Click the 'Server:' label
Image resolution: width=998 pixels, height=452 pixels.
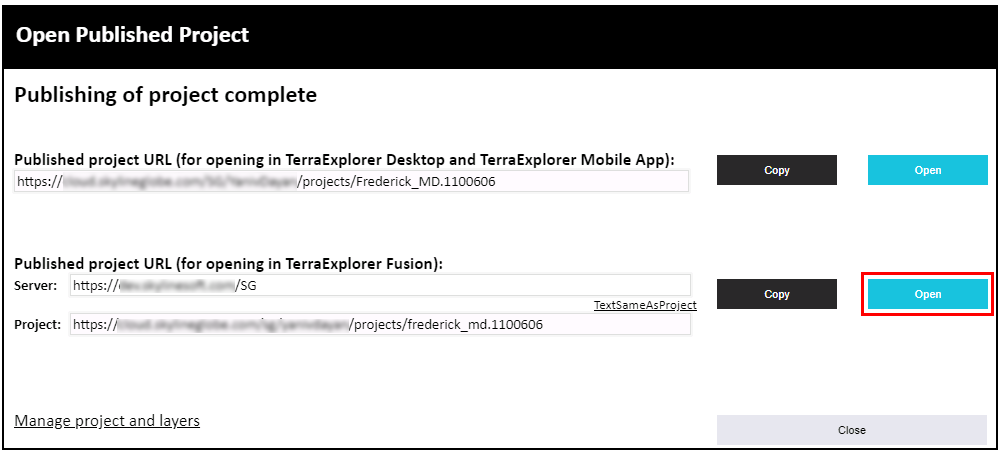[37, 286]
